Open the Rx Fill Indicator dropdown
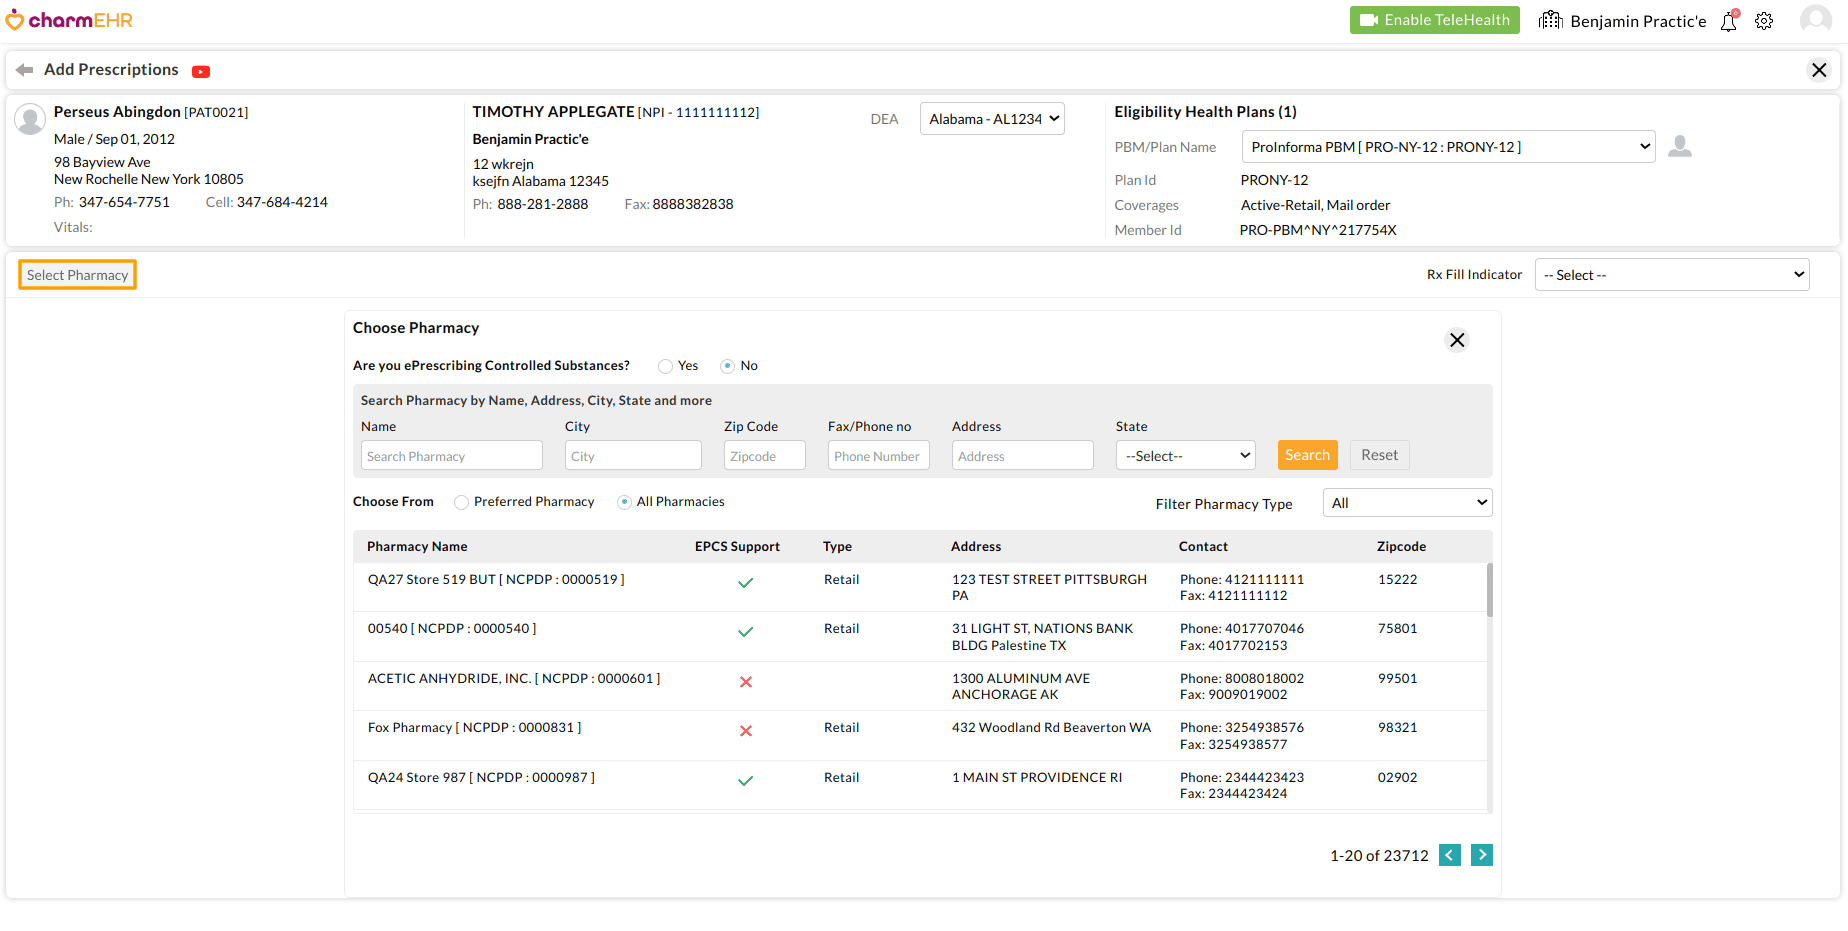The image size is (1848, 931). [x=1671, y=275]
